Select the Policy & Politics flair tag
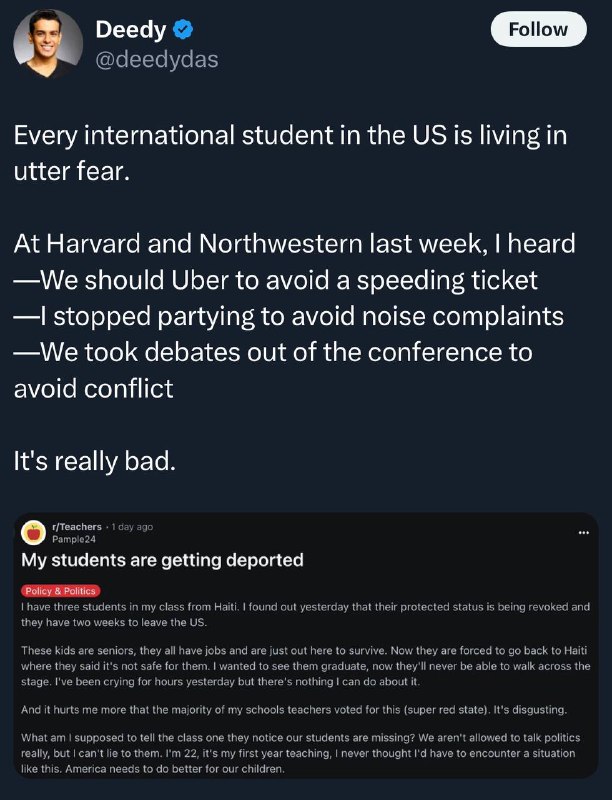Image resolution: width=612 pixels, height=800 pixels. [x=61, y=591]
